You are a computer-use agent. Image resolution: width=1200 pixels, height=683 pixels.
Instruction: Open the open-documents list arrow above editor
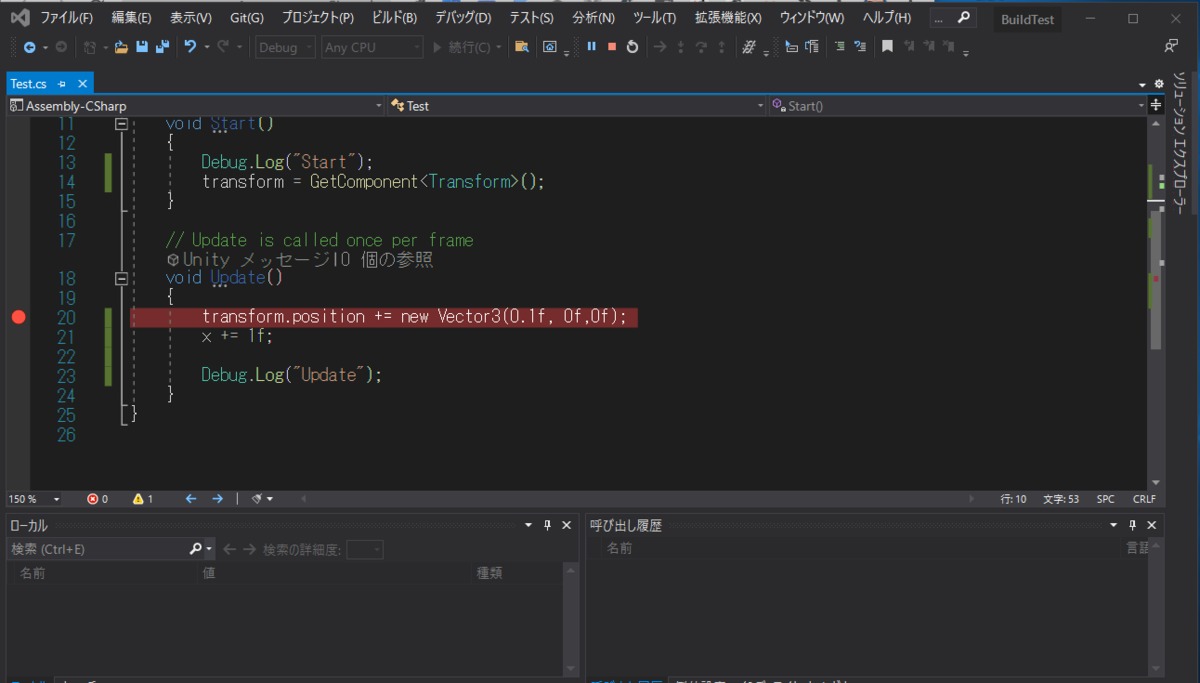[x=1142, y=85]
